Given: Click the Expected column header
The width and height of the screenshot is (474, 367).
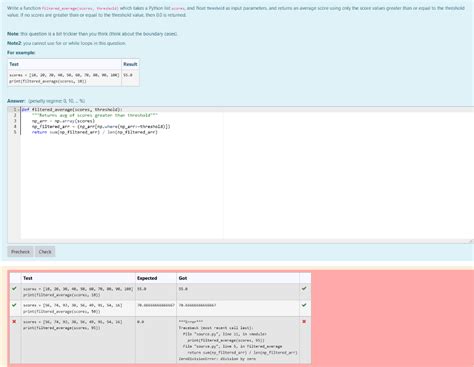Looking at the screenshot, I should pyautogui.click(x=147, y=278).
